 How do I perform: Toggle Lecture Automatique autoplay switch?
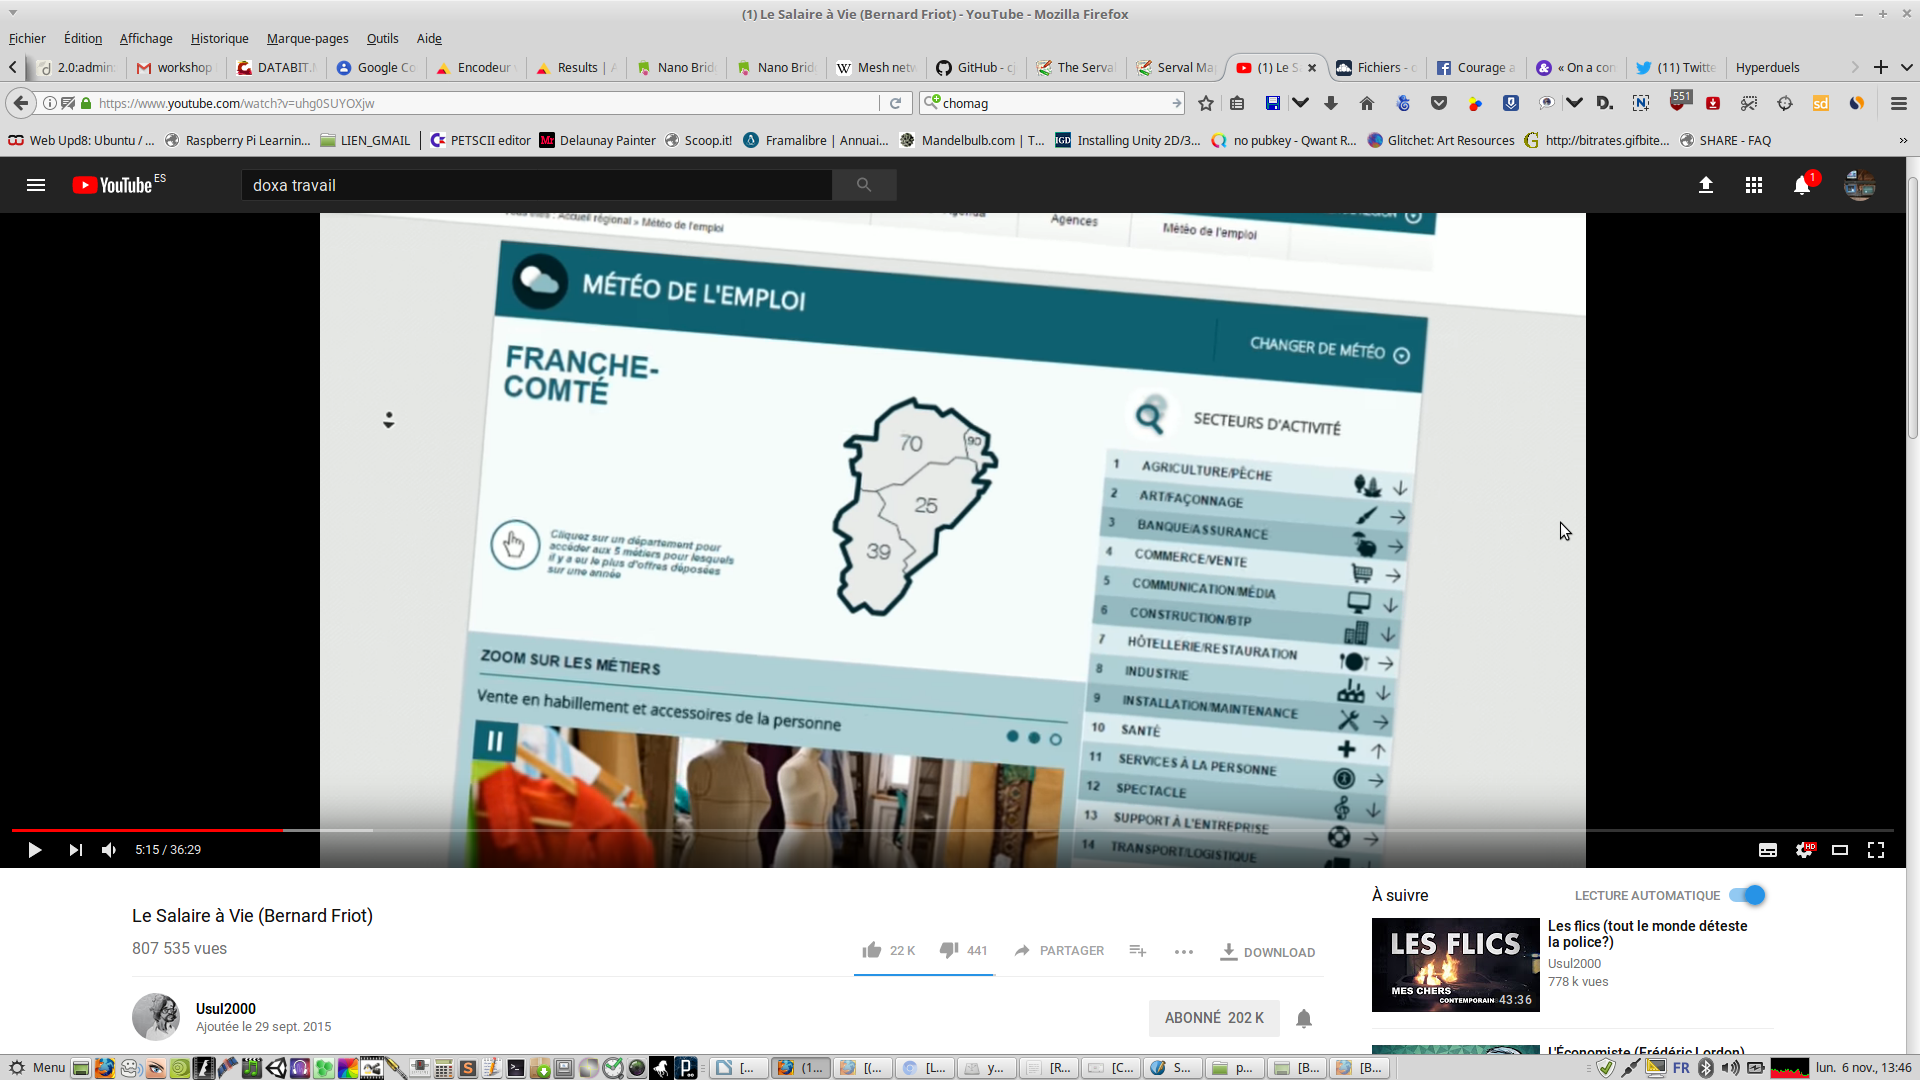click(1747, 895)
